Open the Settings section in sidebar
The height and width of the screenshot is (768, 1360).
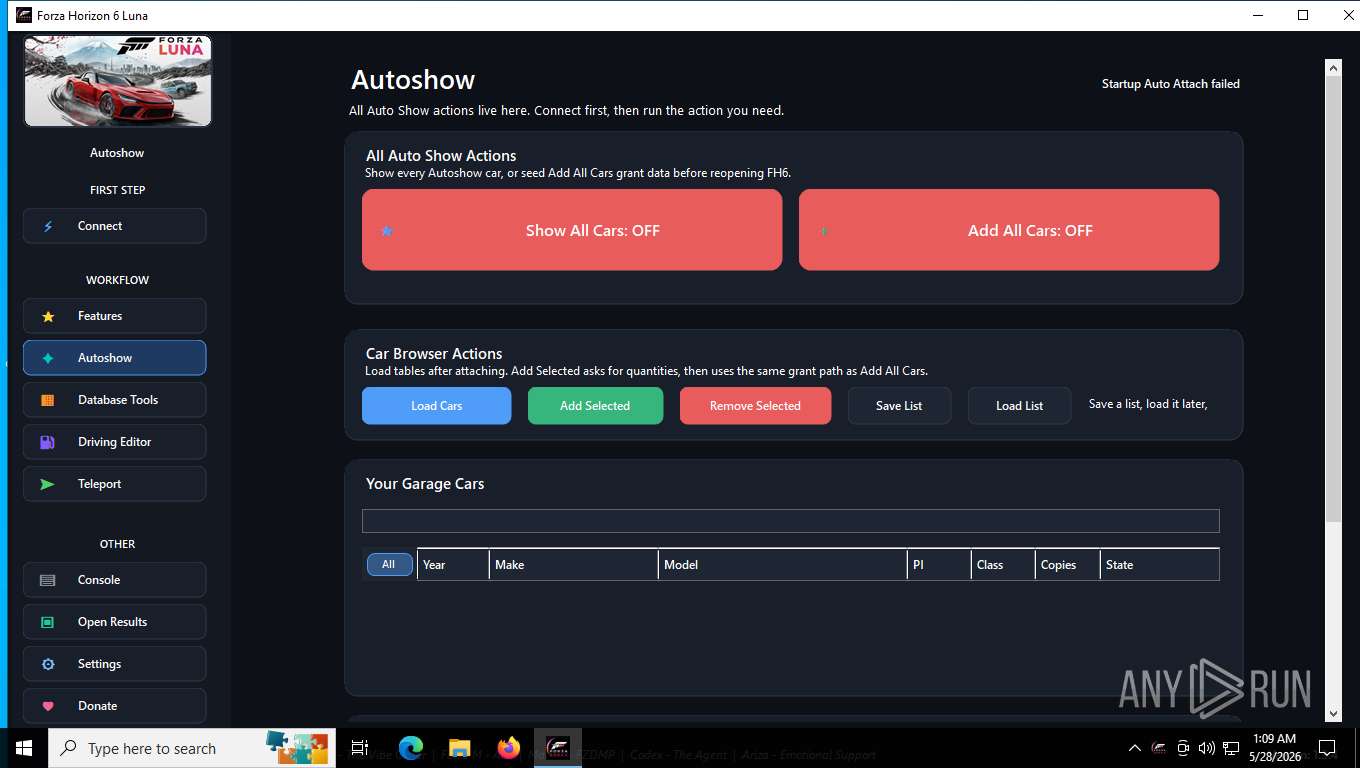(x=115, y=664)
